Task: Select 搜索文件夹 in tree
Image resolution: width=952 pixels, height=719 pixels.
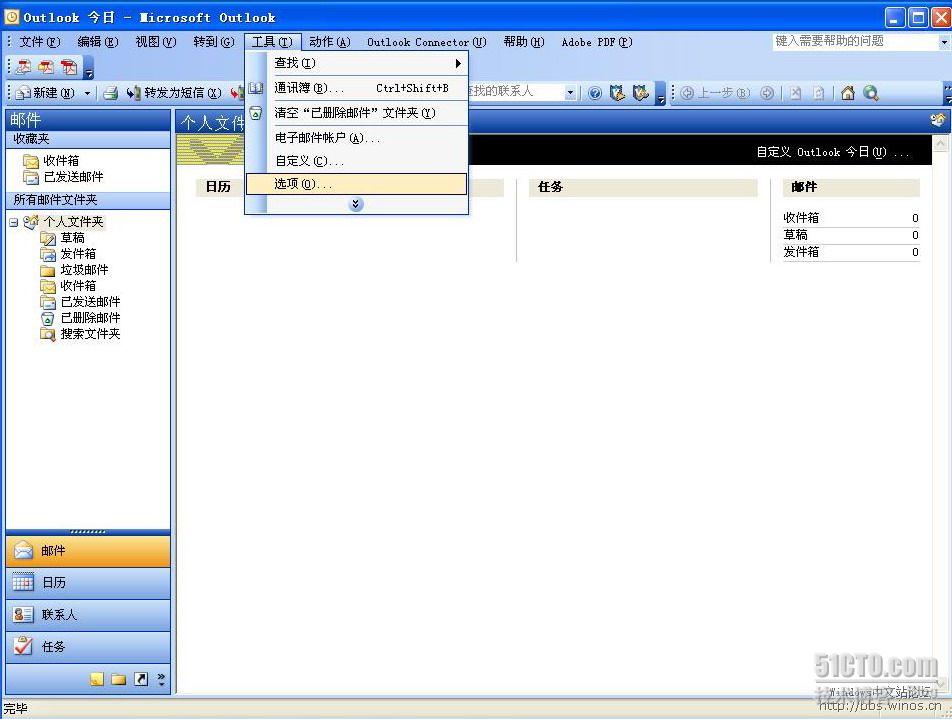Action: [90, 334]
